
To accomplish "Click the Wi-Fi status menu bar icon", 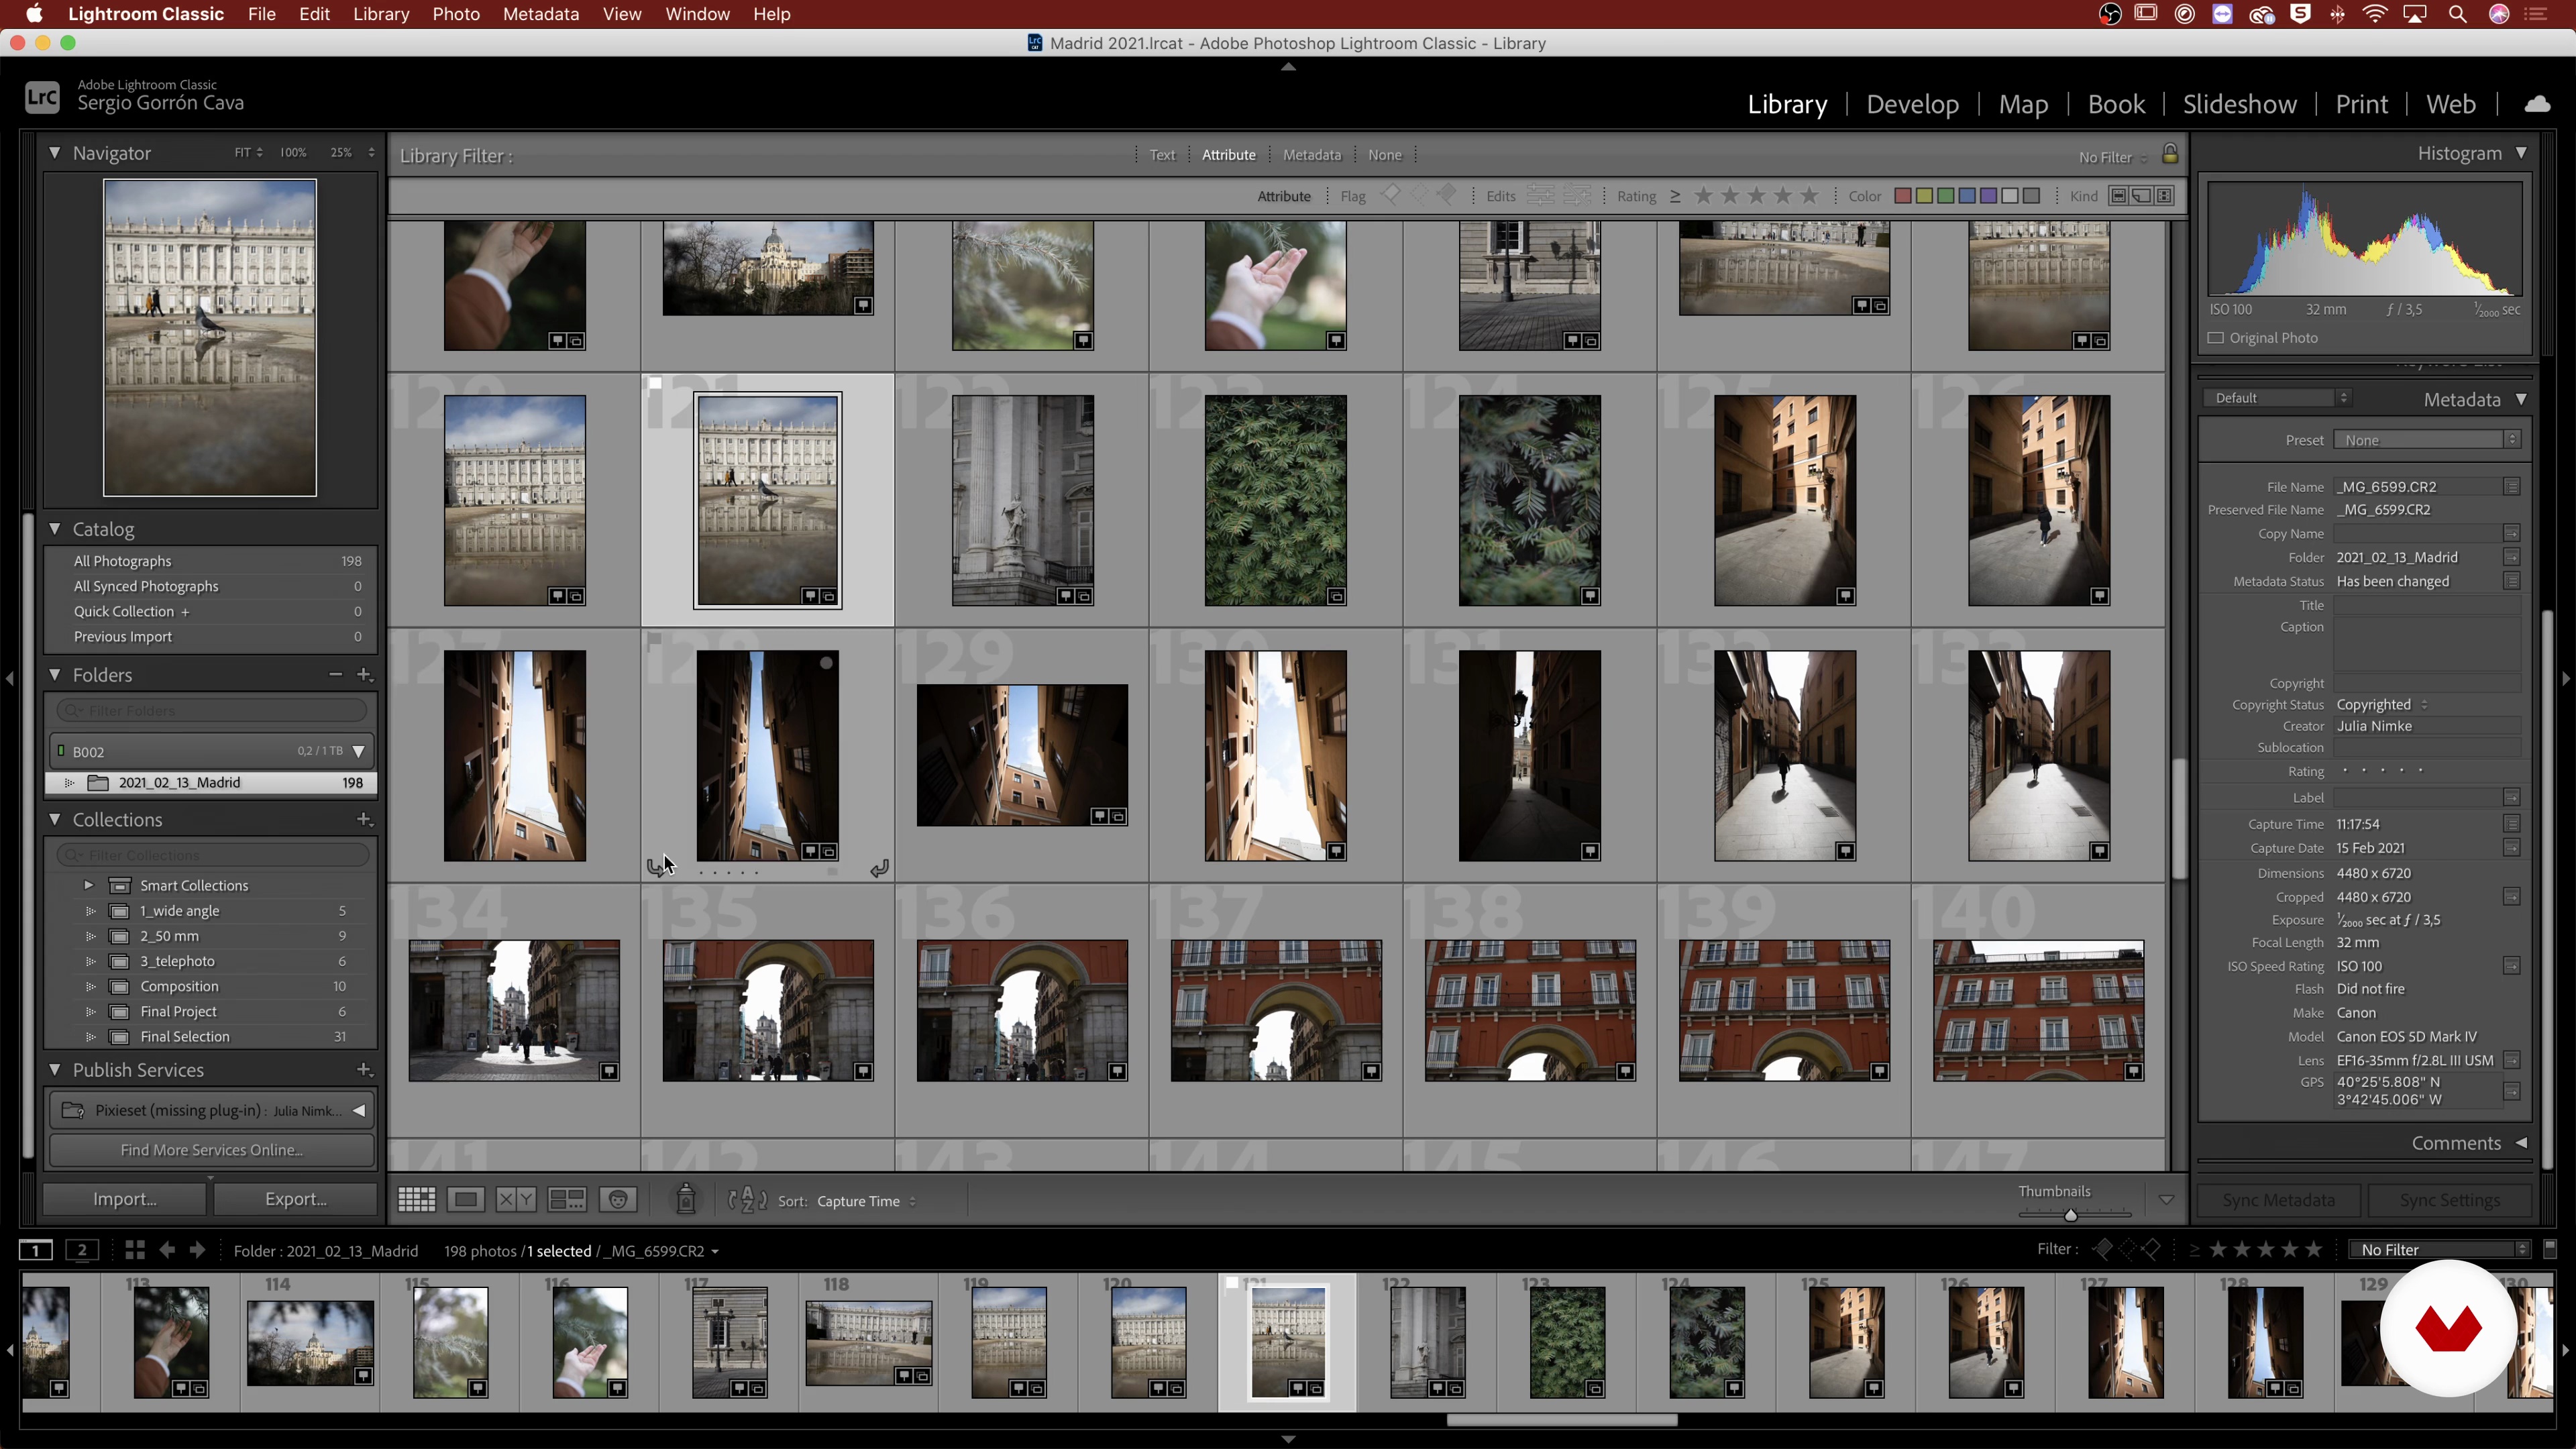I will pos(2375,14).
